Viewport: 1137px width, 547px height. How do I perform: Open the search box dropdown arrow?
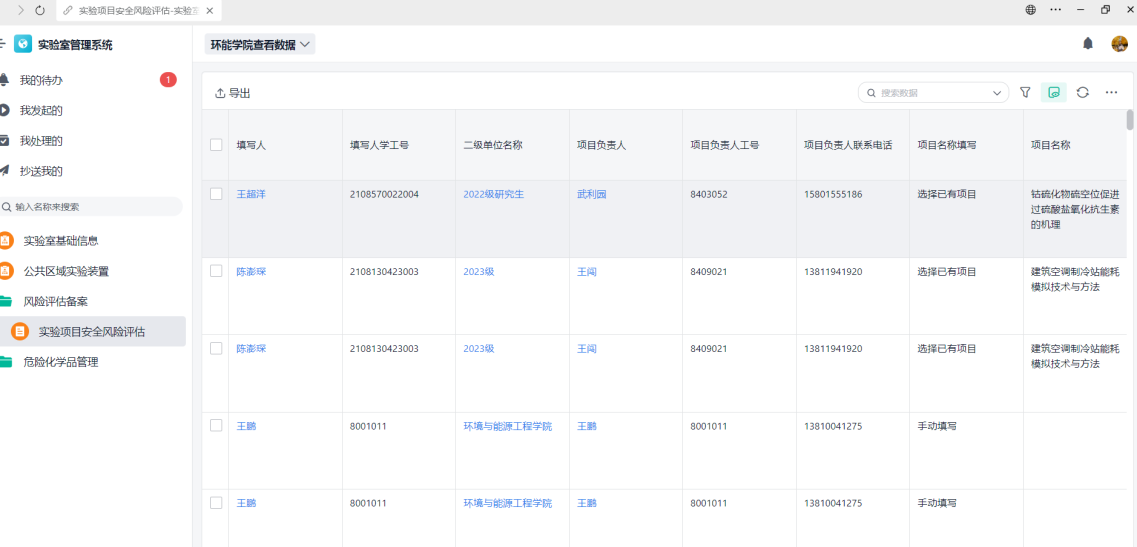tap(997, 93)
